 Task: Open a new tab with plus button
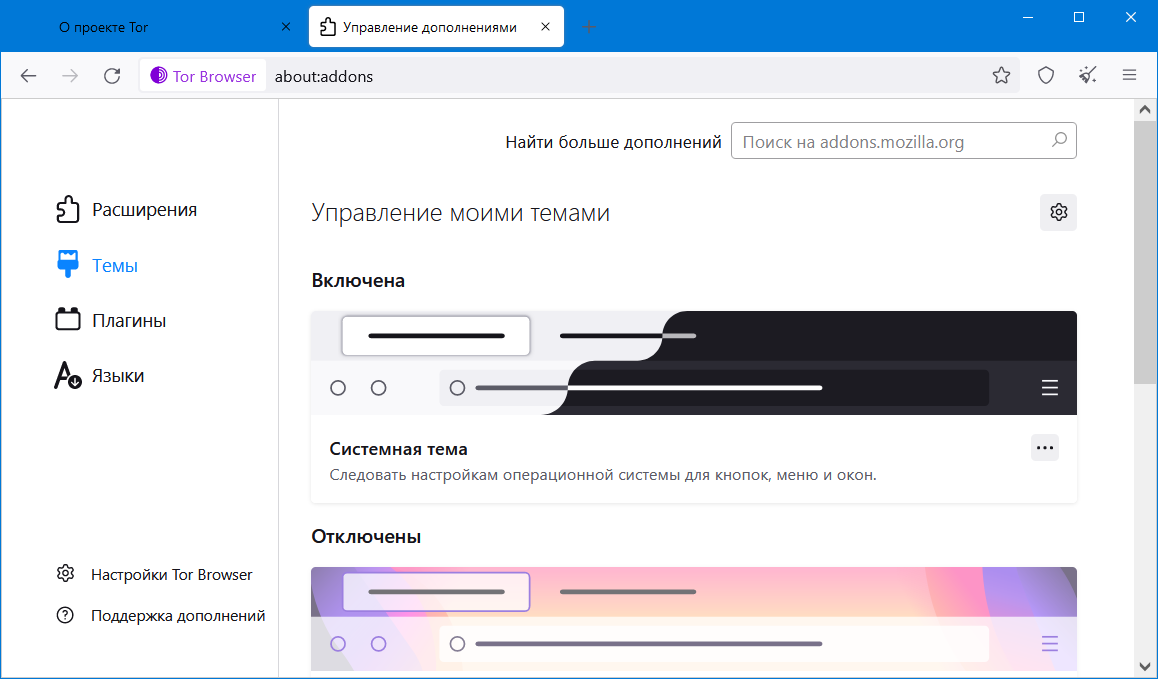(x=589, y=27)
